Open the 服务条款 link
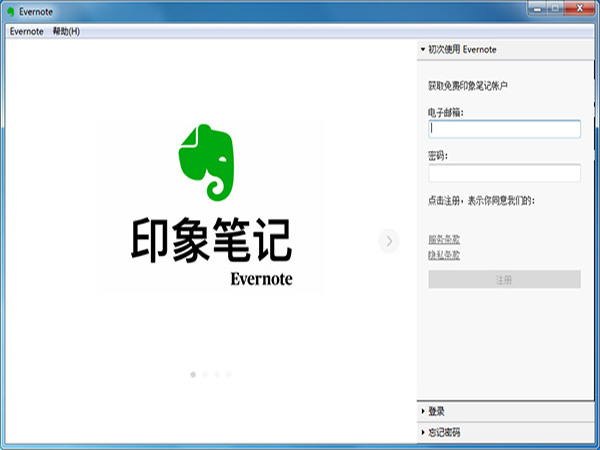Screen dimensions: 600x450 click(x=444, y=240)
